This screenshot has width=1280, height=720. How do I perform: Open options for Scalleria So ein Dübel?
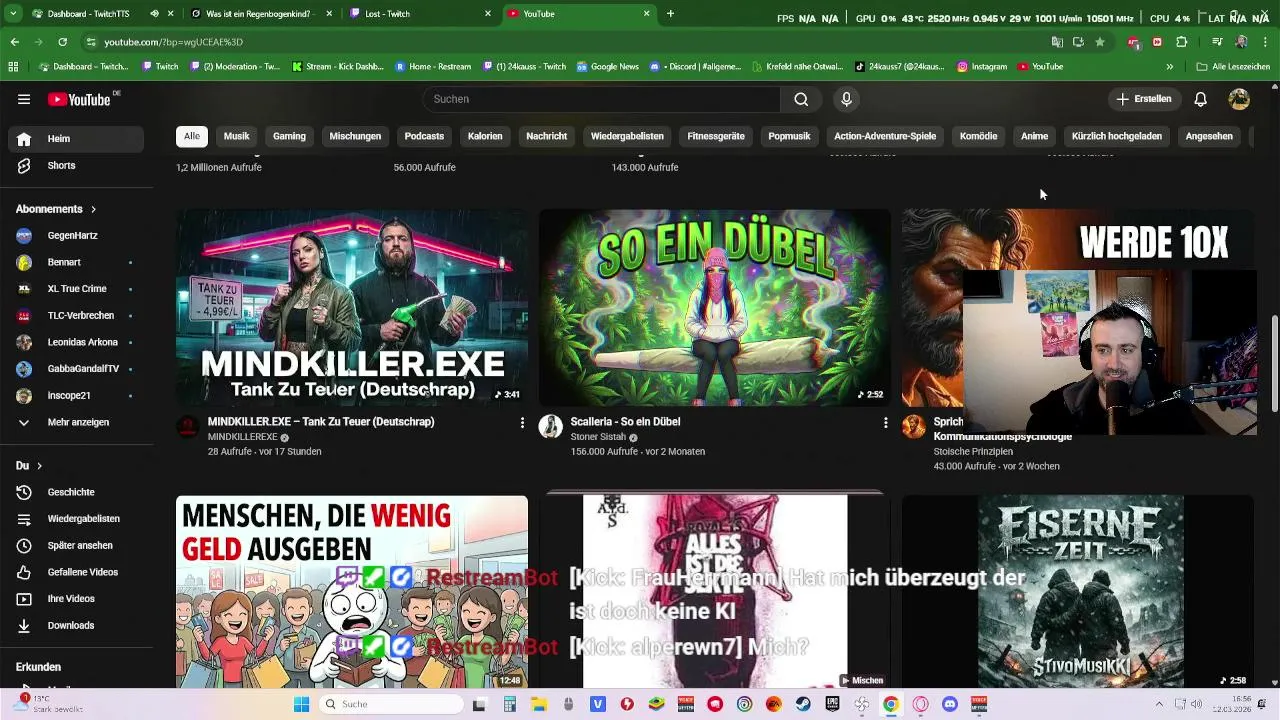pos(885,423)
